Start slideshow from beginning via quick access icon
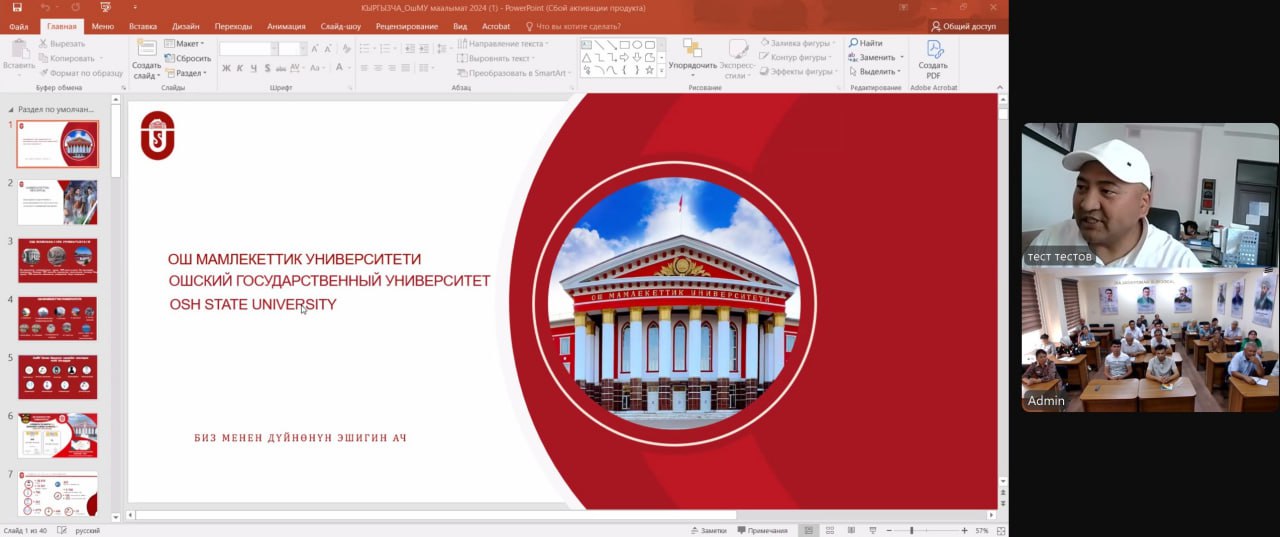This screenshot has width=1280, height=537. point(105,7)
